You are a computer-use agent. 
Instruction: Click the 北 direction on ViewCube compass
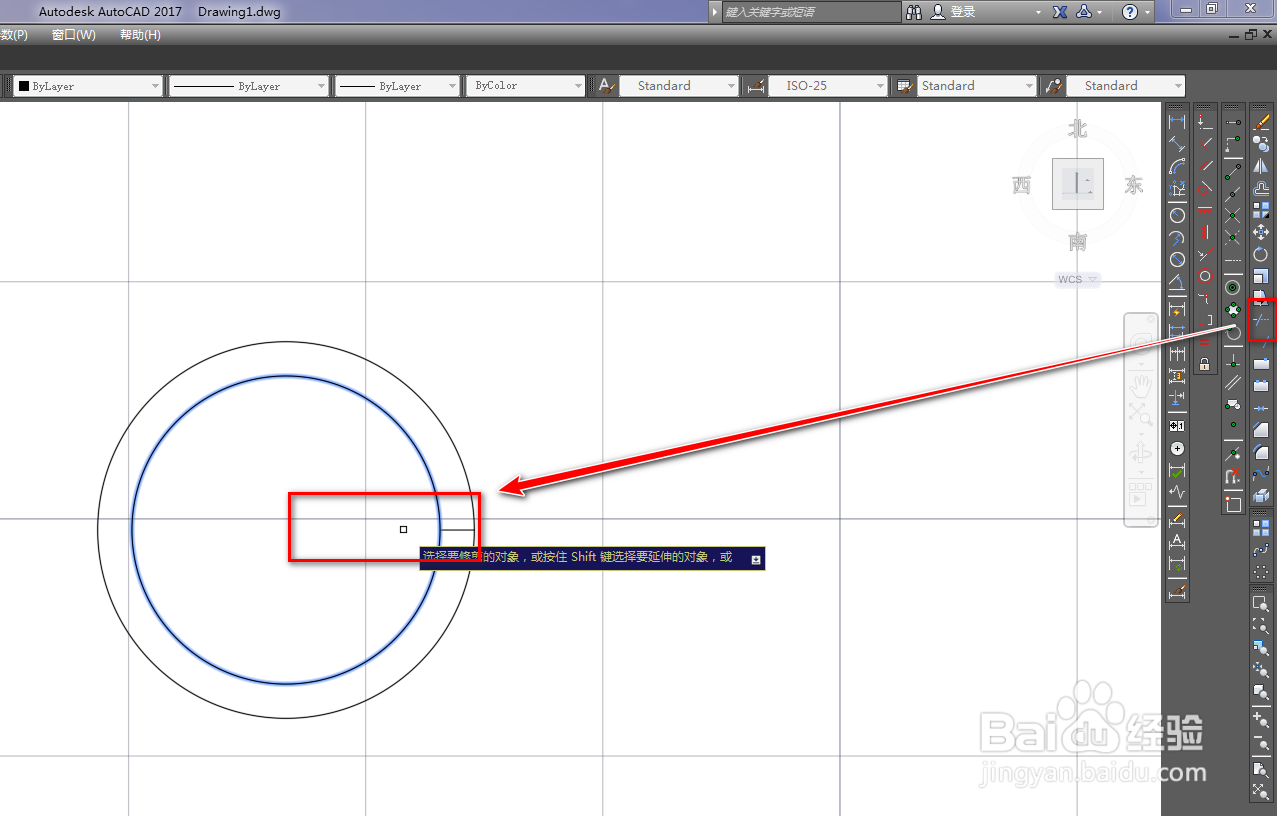(x=1077, y=128)
